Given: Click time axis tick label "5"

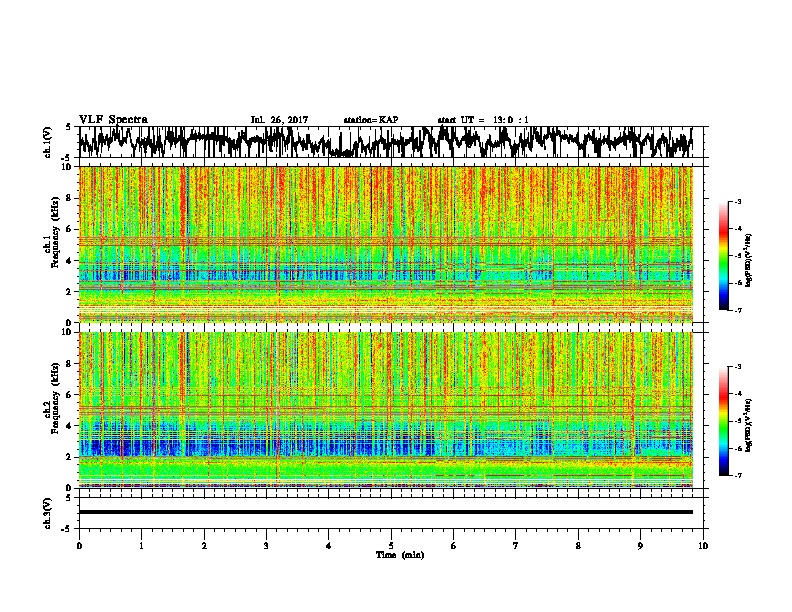Looking at the screenshot, I should 391,546.
